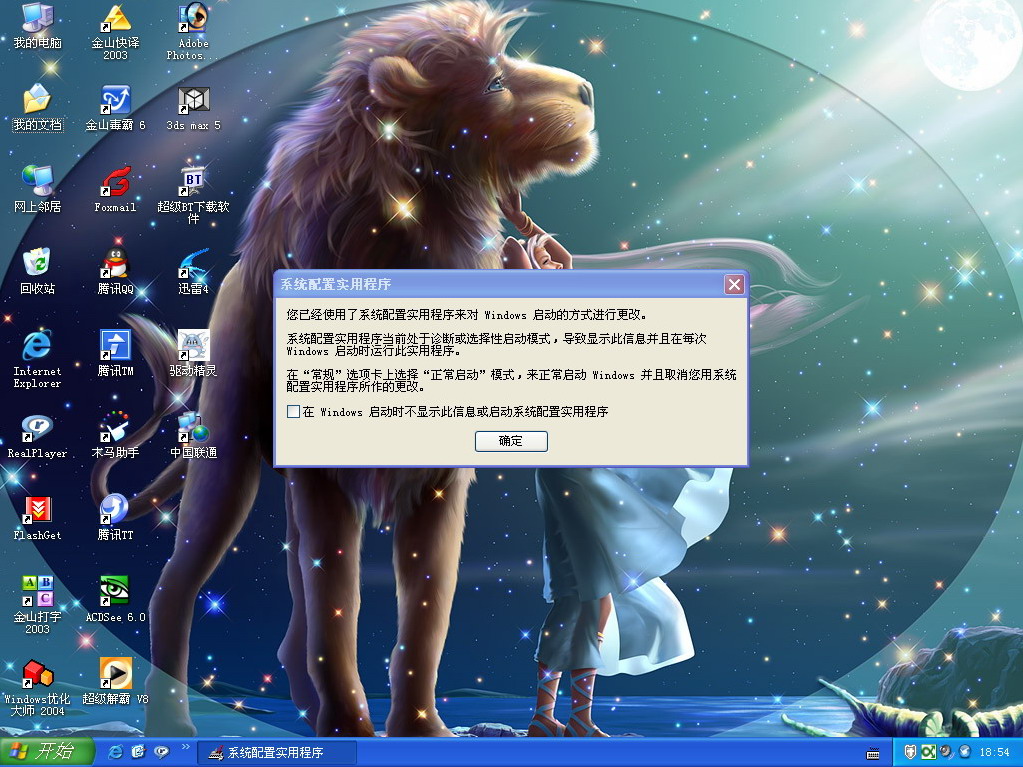Viewport: 1023px width, 767px height.
Task: Open the white shield tray icon
Action: click(910, 753)
